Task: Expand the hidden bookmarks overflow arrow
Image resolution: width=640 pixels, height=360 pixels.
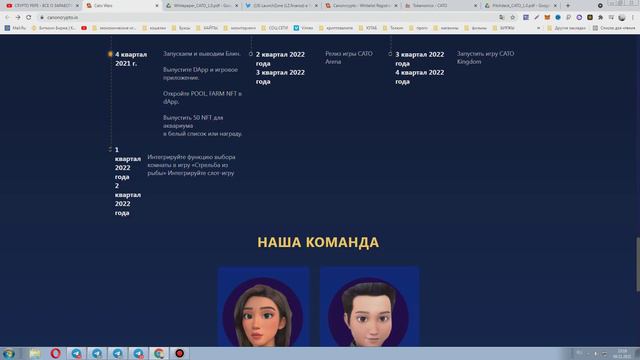Action: (538, 28)
